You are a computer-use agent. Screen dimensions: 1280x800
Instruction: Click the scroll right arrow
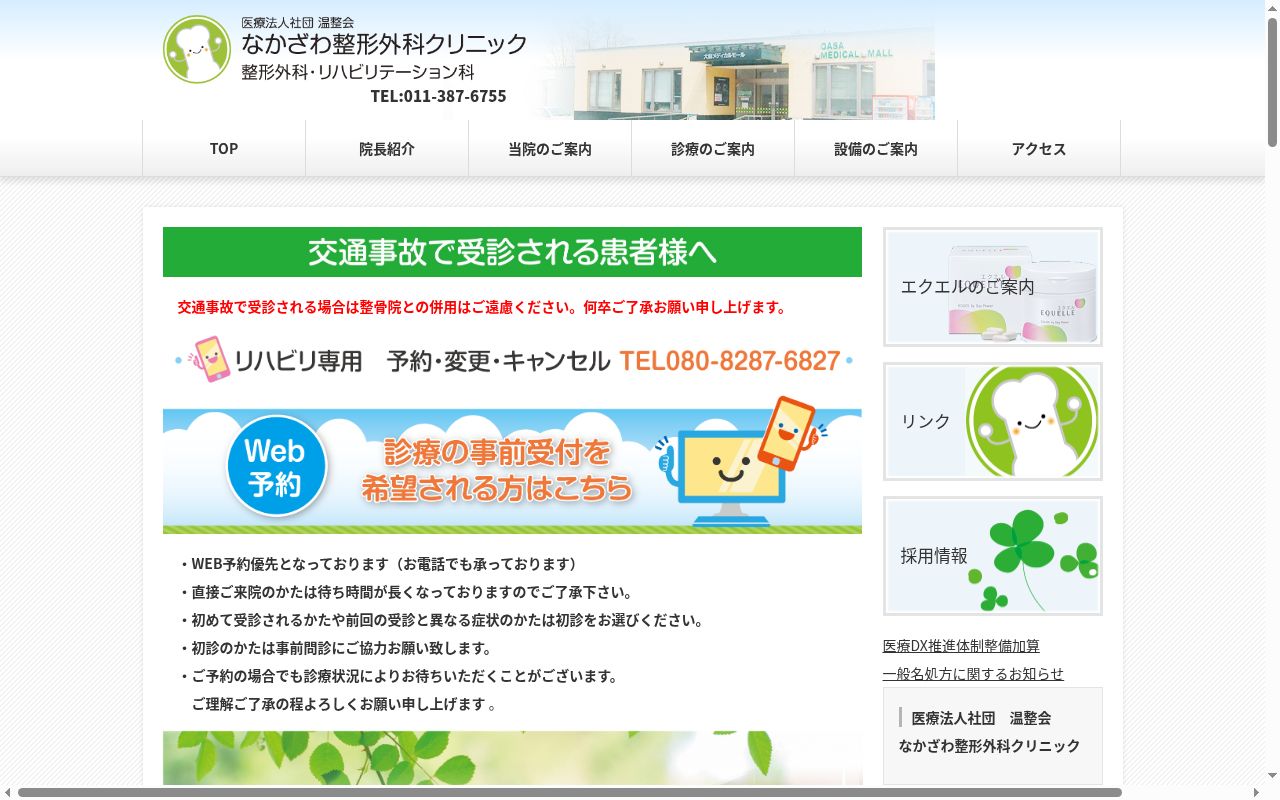(1256, 792)
